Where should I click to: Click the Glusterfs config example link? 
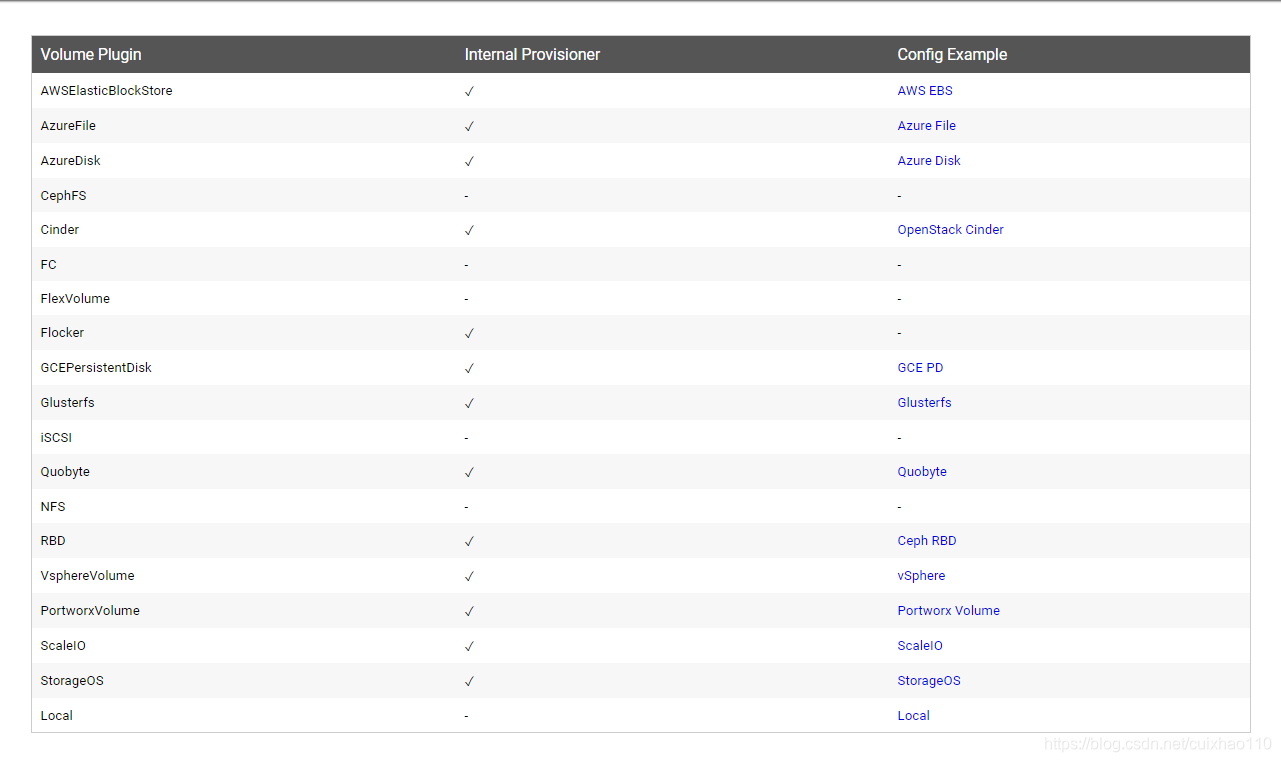[x=925, y=402]
